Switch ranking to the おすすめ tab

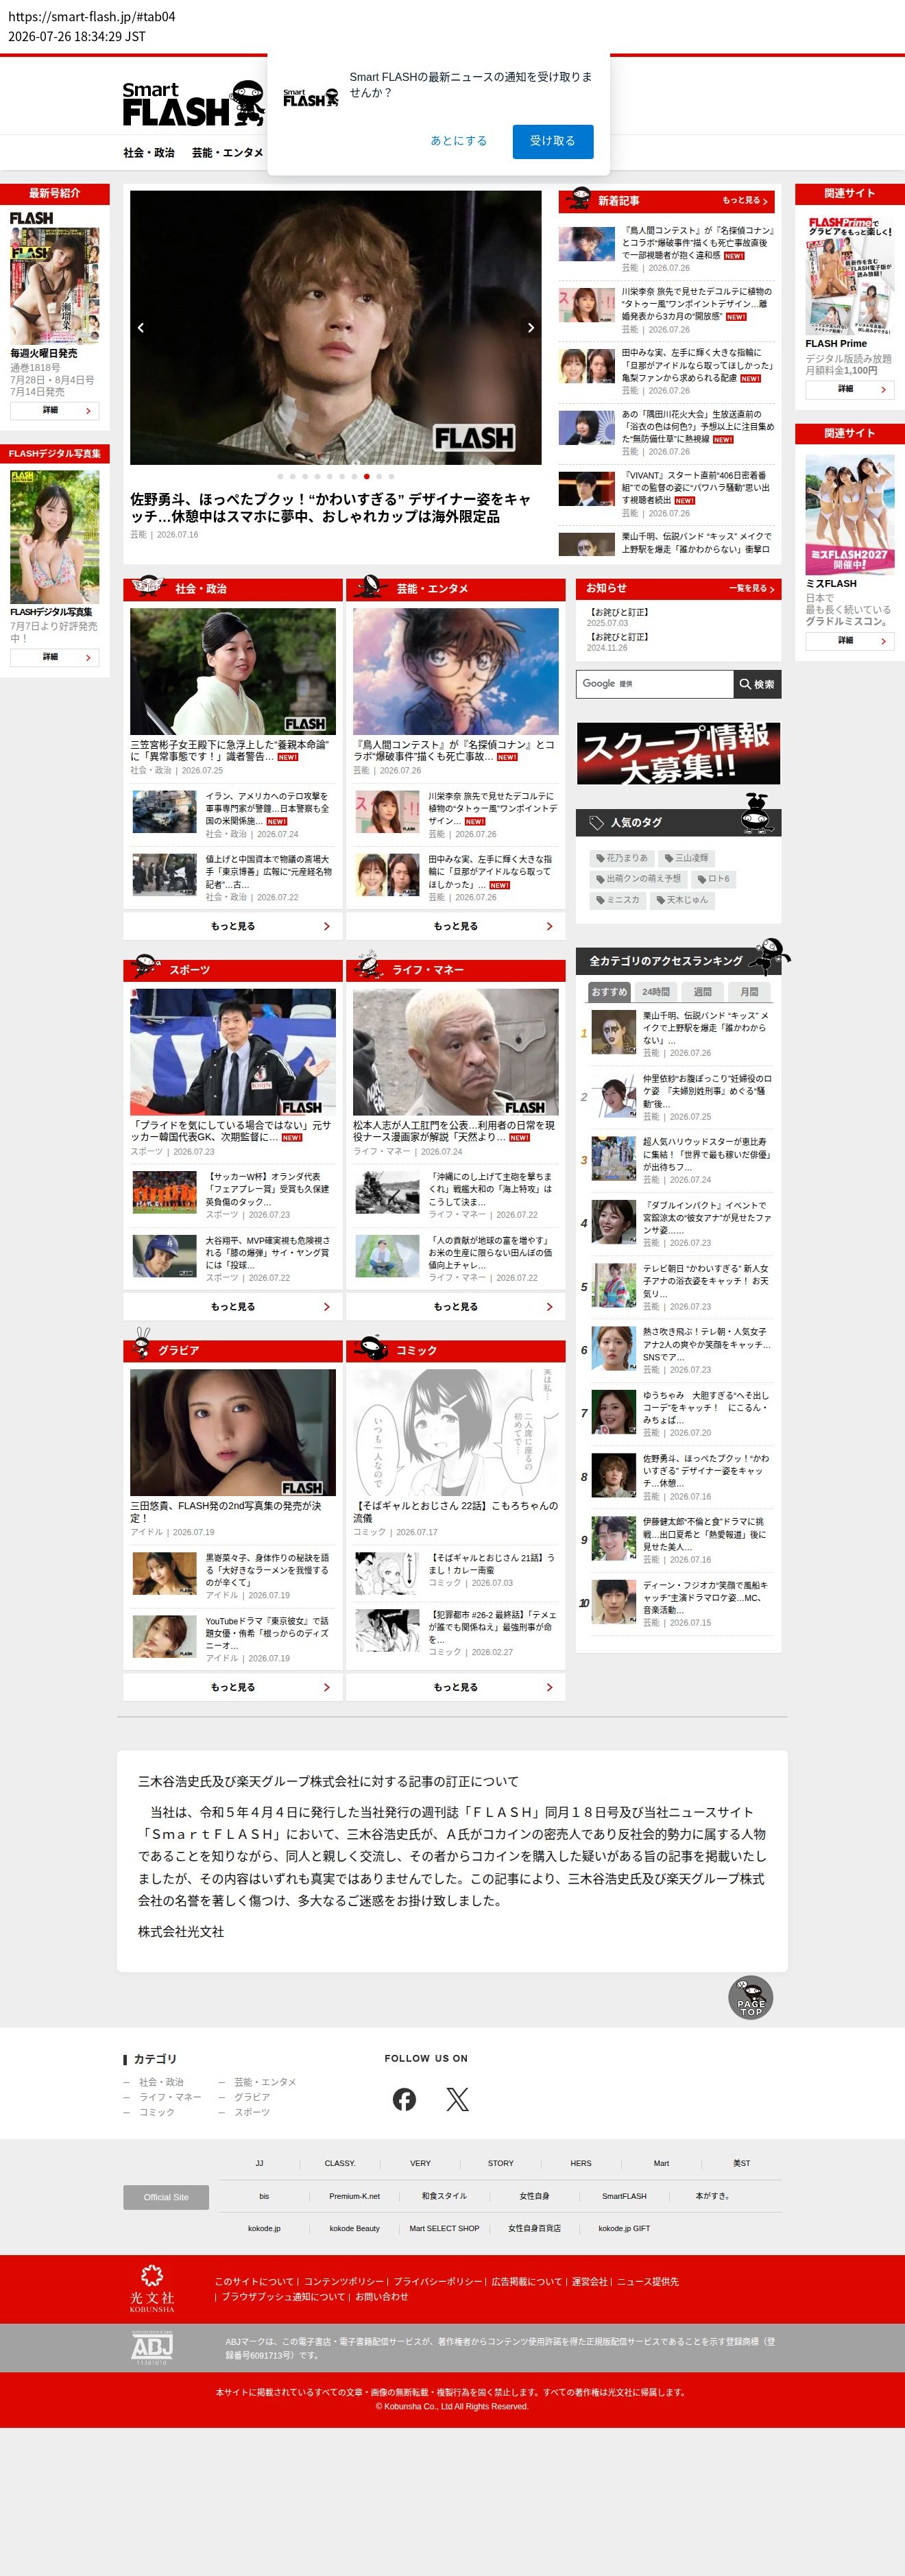609,992
